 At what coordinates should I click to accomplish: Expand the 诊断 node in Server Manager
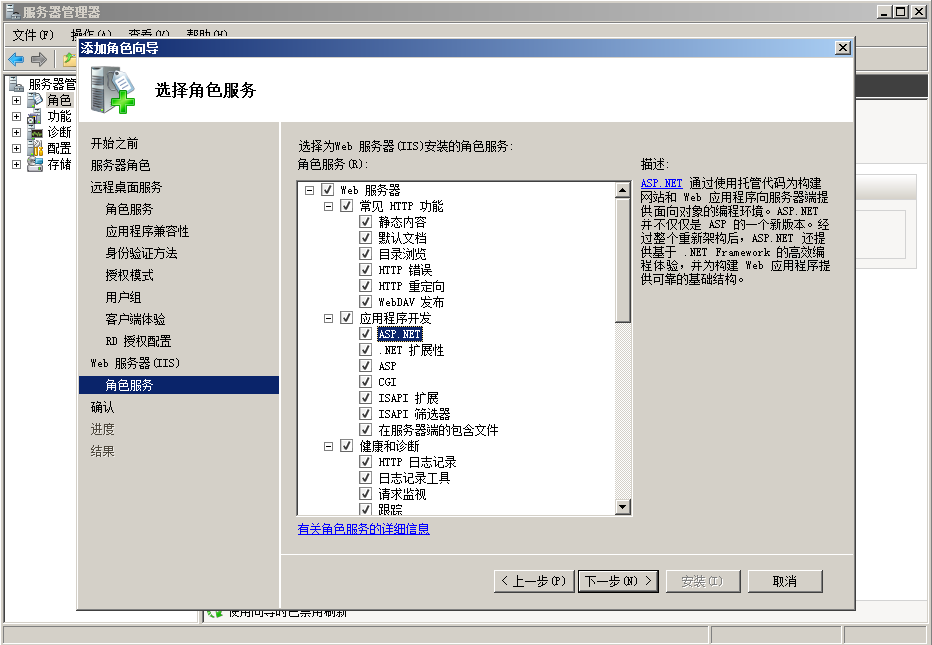pos(17,133)
